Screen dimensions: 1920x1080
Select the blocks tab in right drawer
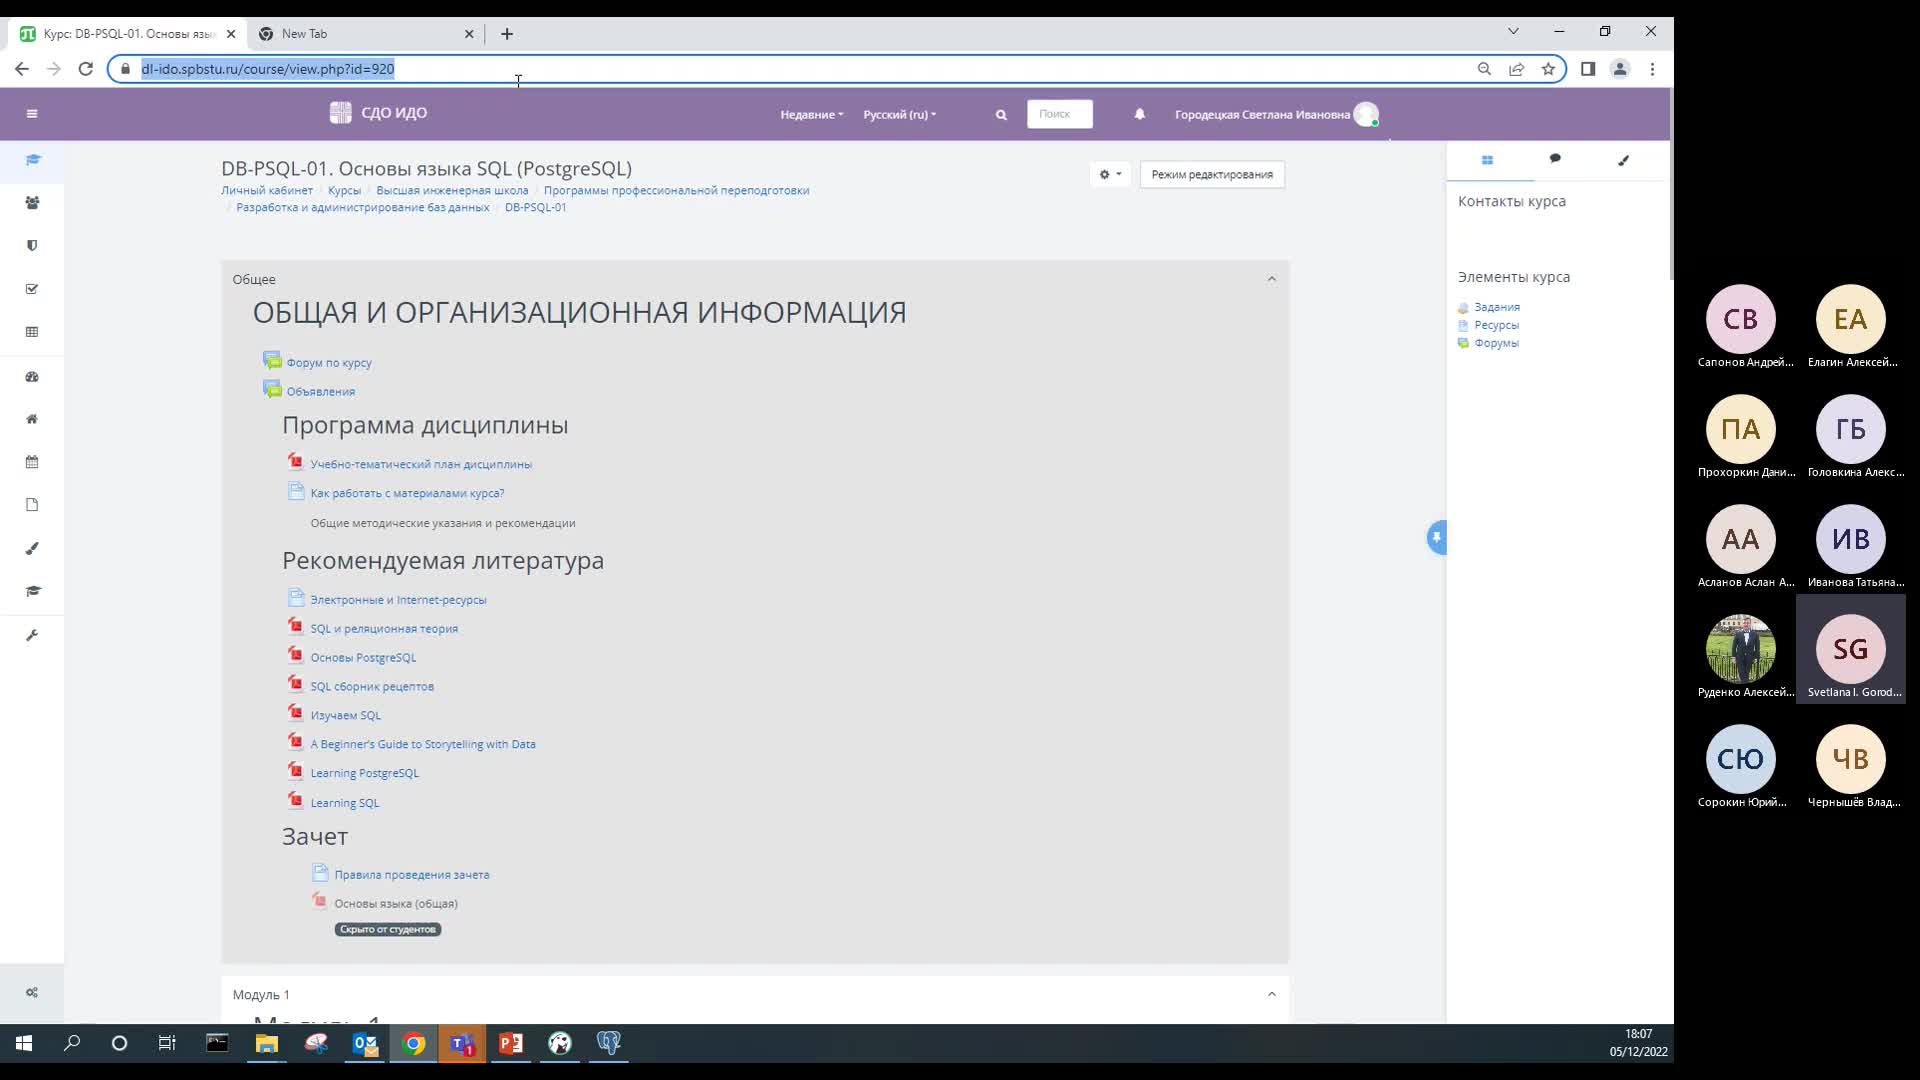pos(1487,160)
